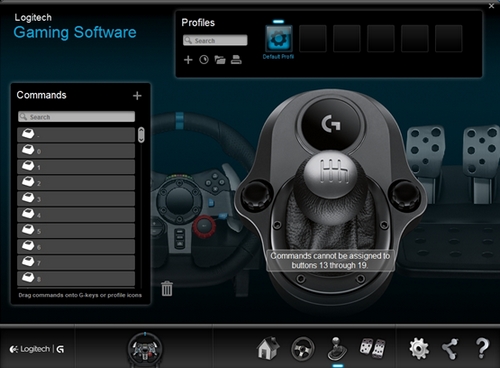Create a new profile with plus icon
This screenshot has height=368, width=500.
188,60
